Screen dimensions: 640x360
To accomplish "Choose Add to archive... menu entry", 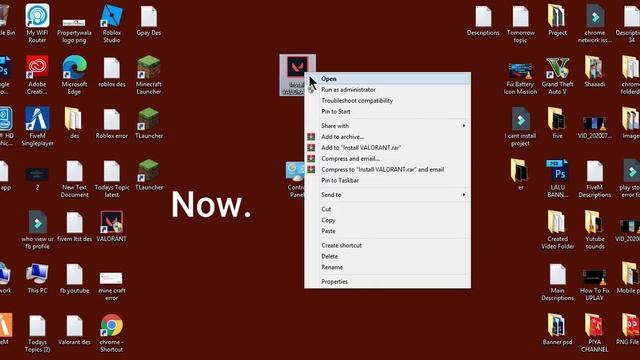I will 387,137.
